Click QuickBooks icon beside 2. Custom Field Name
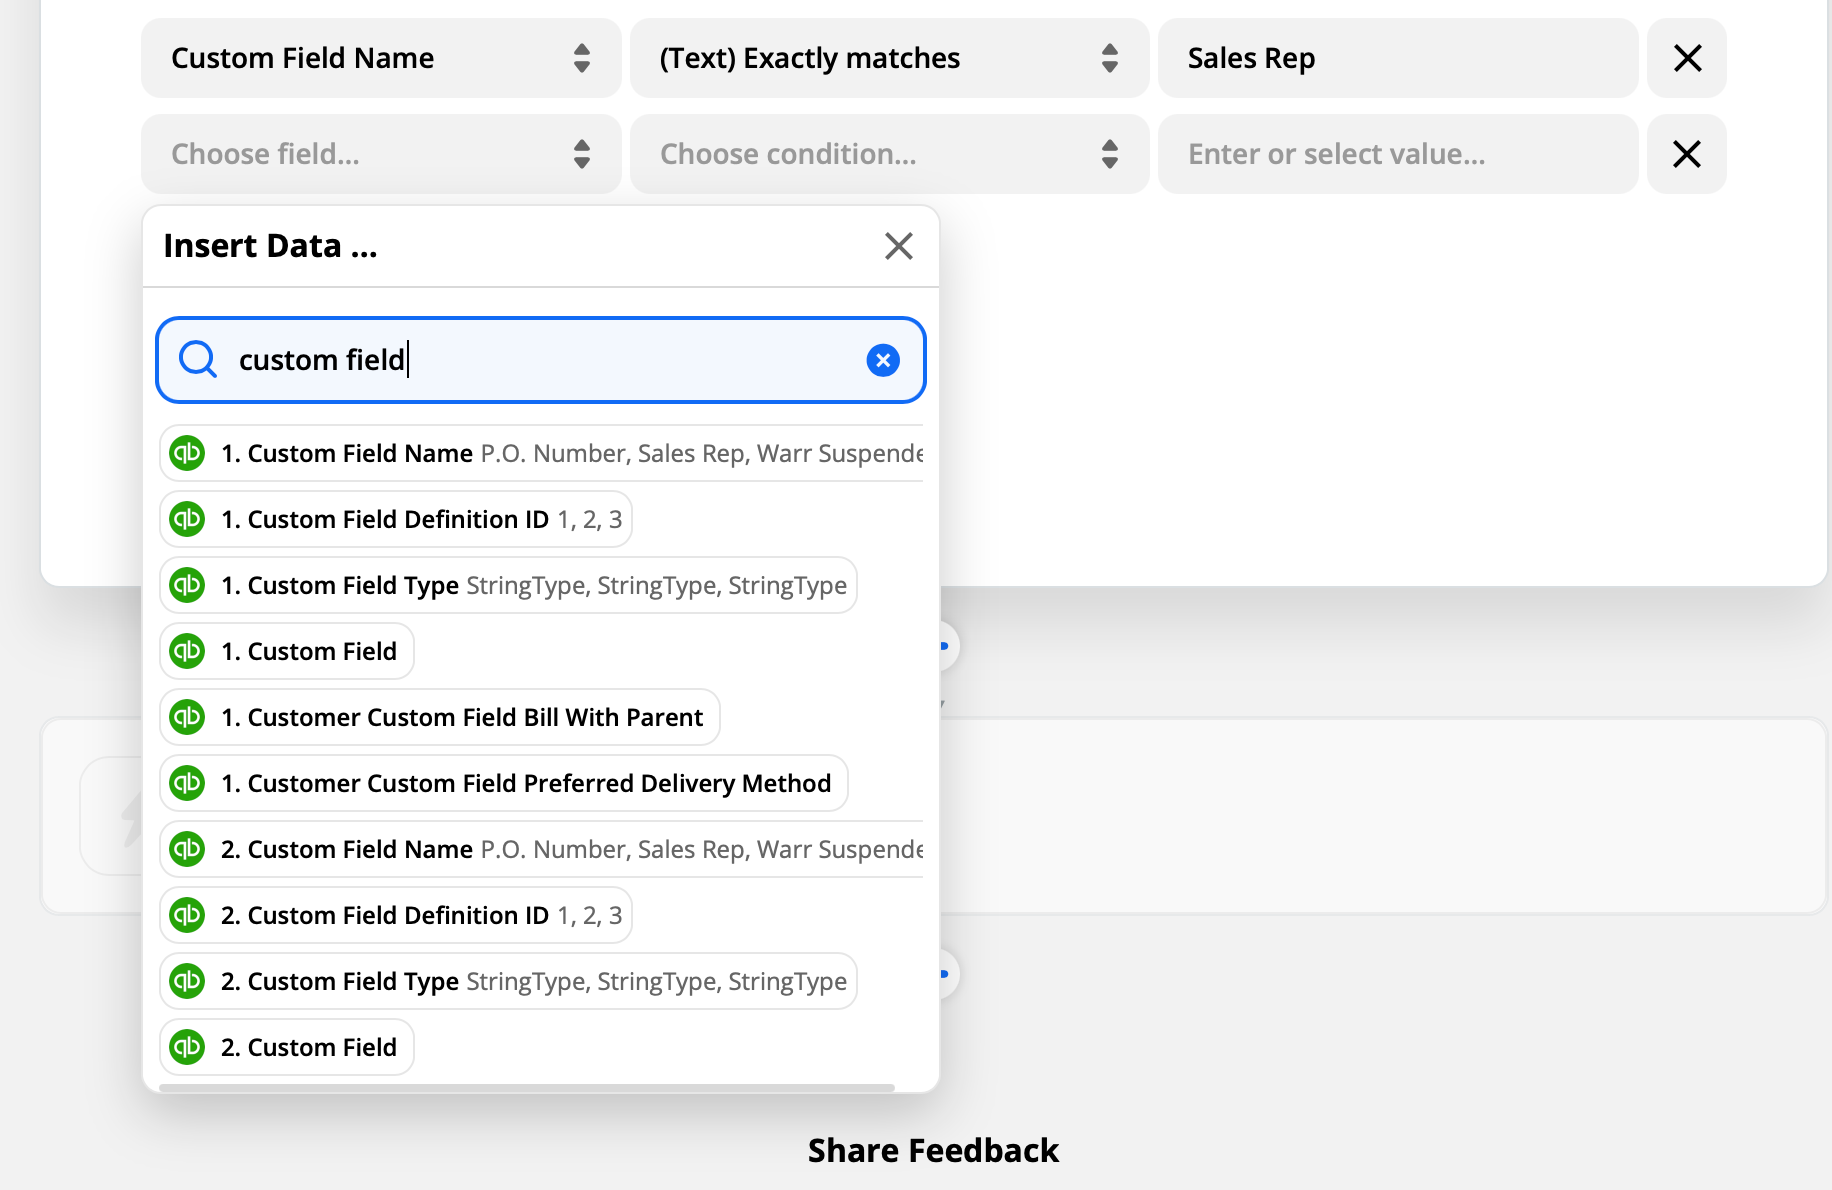 [x=187, y=849]
